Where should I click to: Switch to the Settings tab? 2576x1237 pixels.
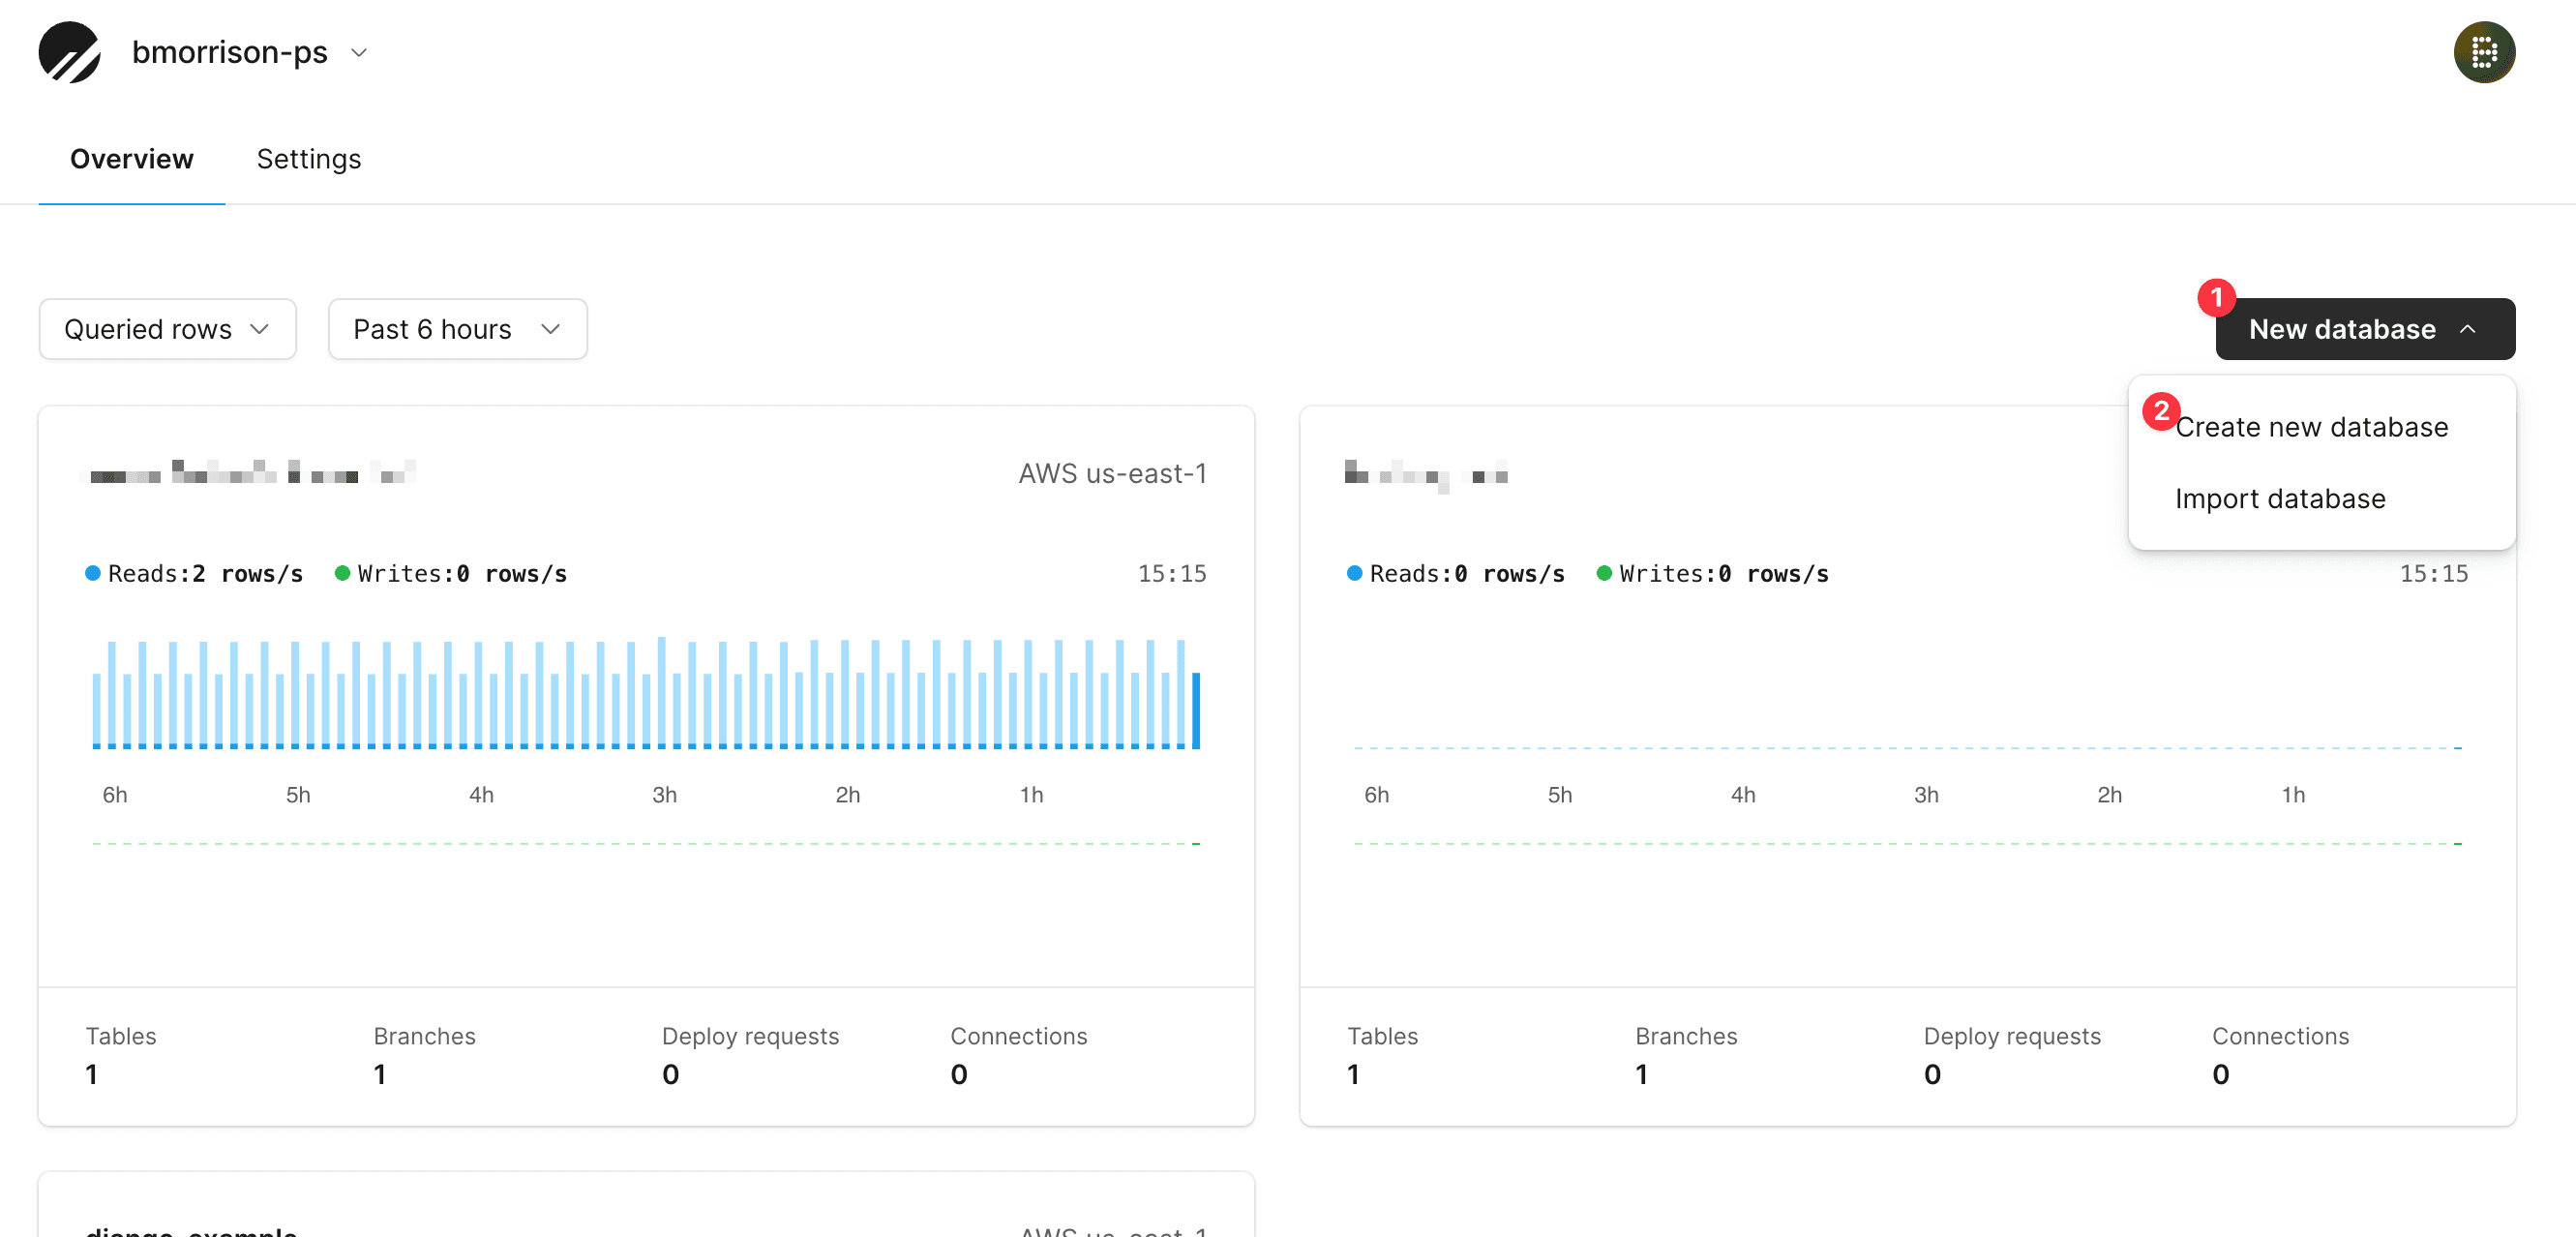307,160
